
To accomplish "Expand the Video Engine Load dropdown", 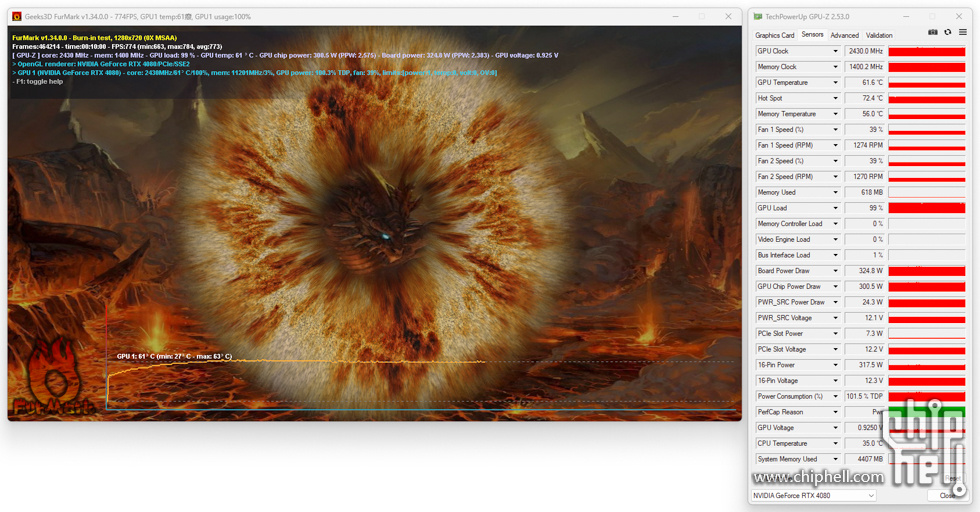I will point(835,239).
